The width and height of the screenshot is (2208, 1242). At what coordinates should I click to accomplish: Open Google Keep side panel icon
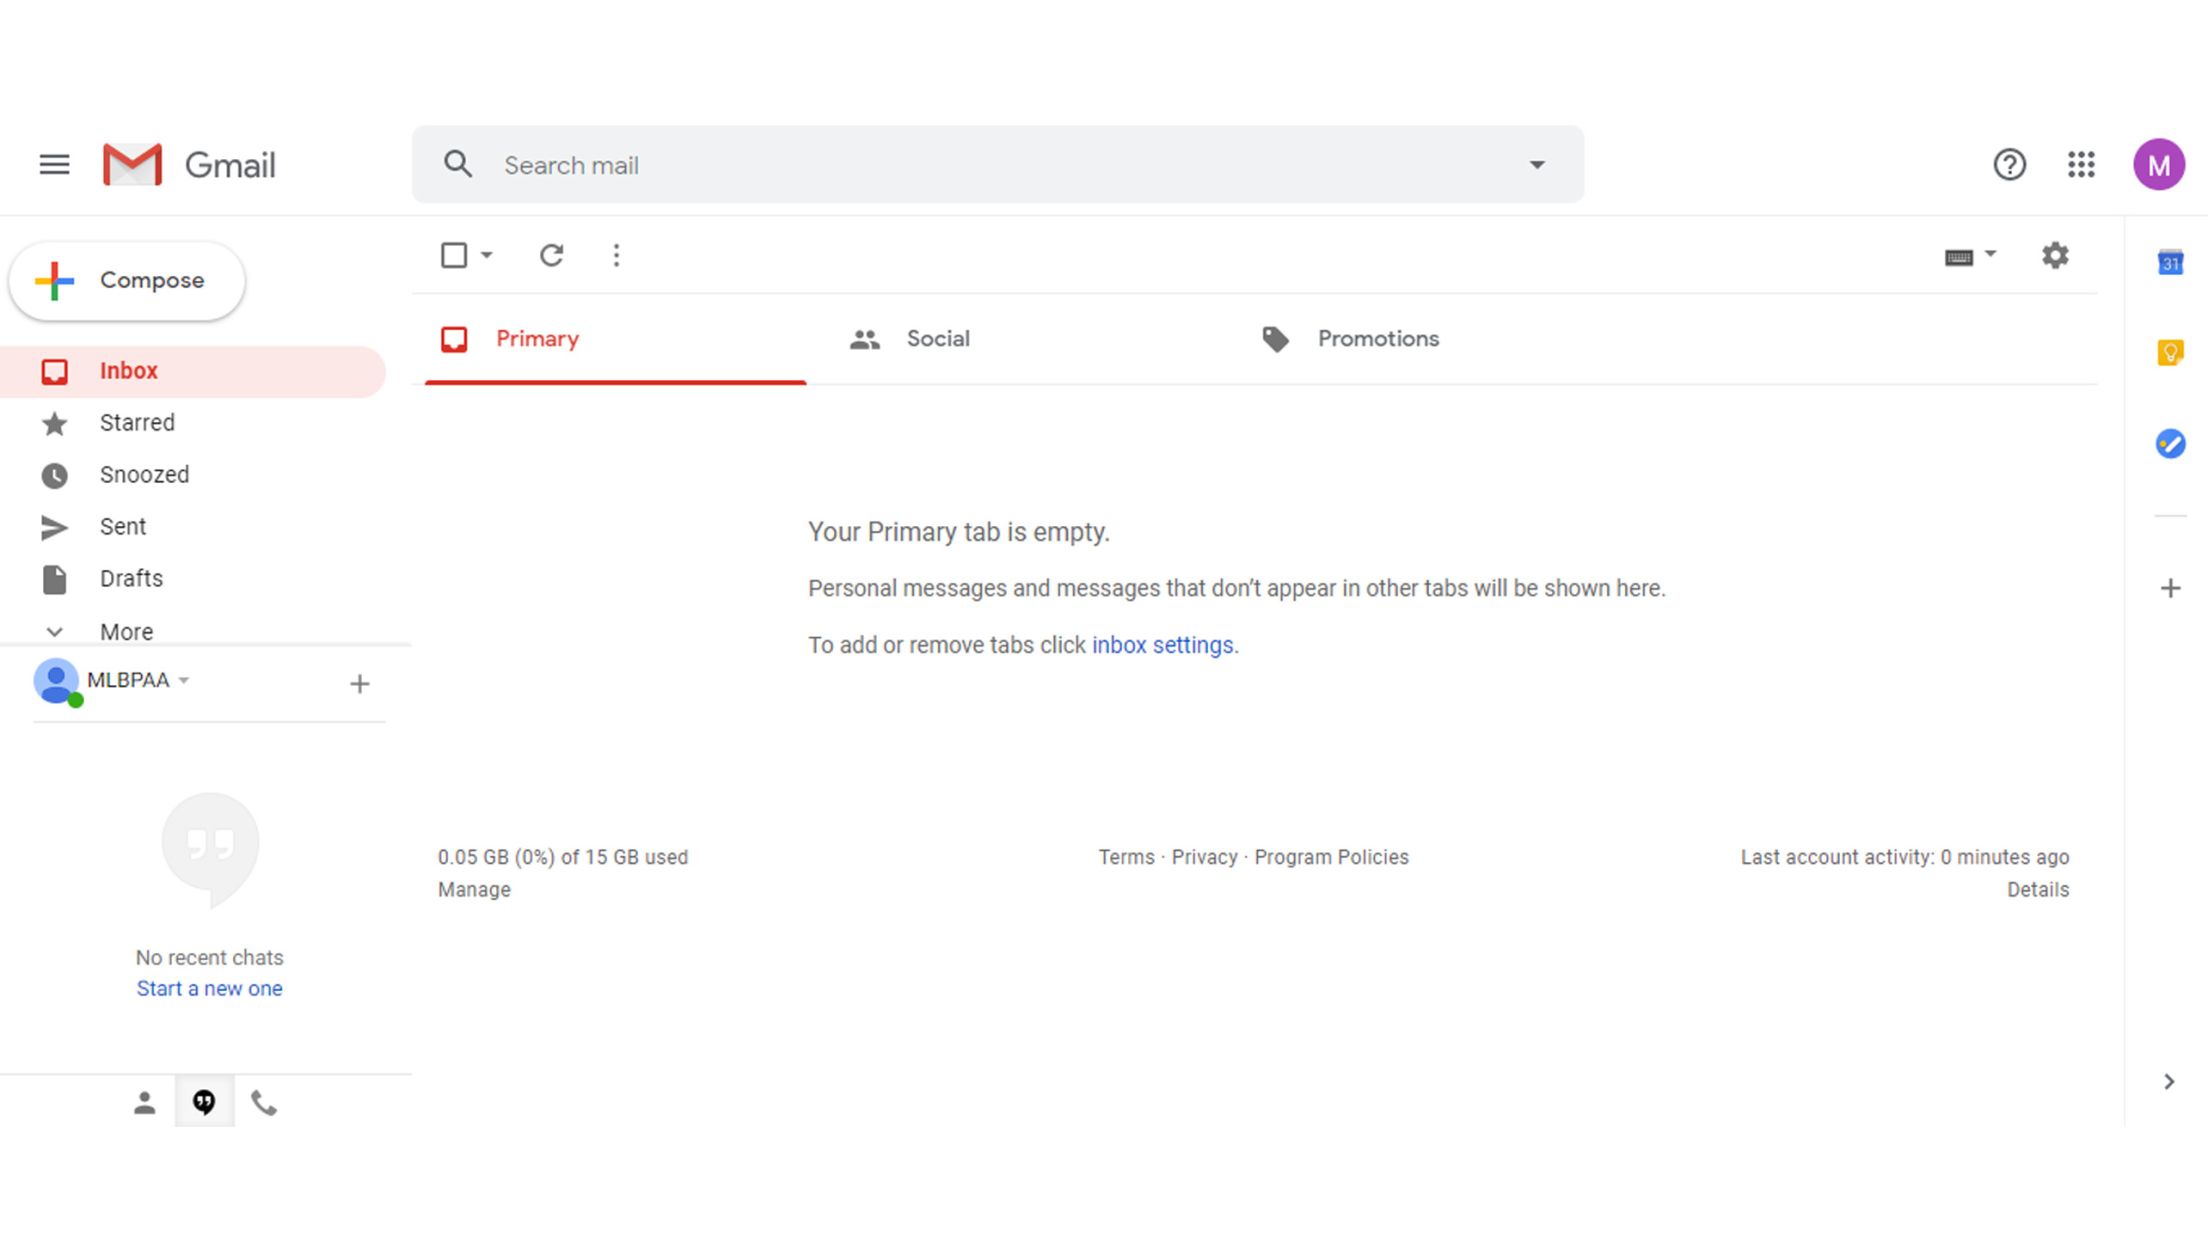[2169, 352]
